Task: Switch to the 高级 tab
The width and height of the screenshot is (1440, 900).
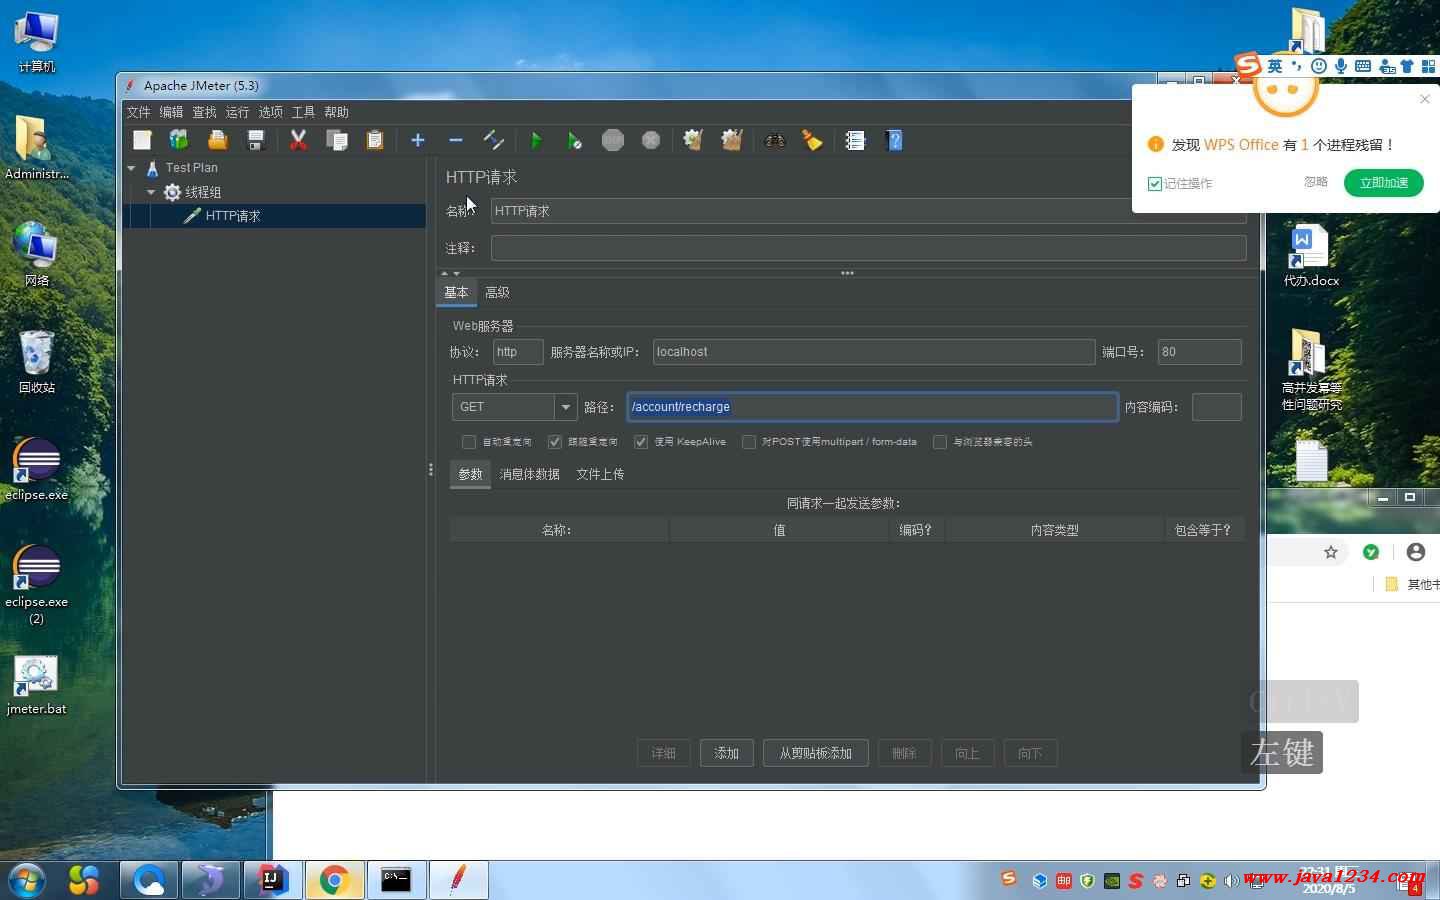Action: coord(497,293)
